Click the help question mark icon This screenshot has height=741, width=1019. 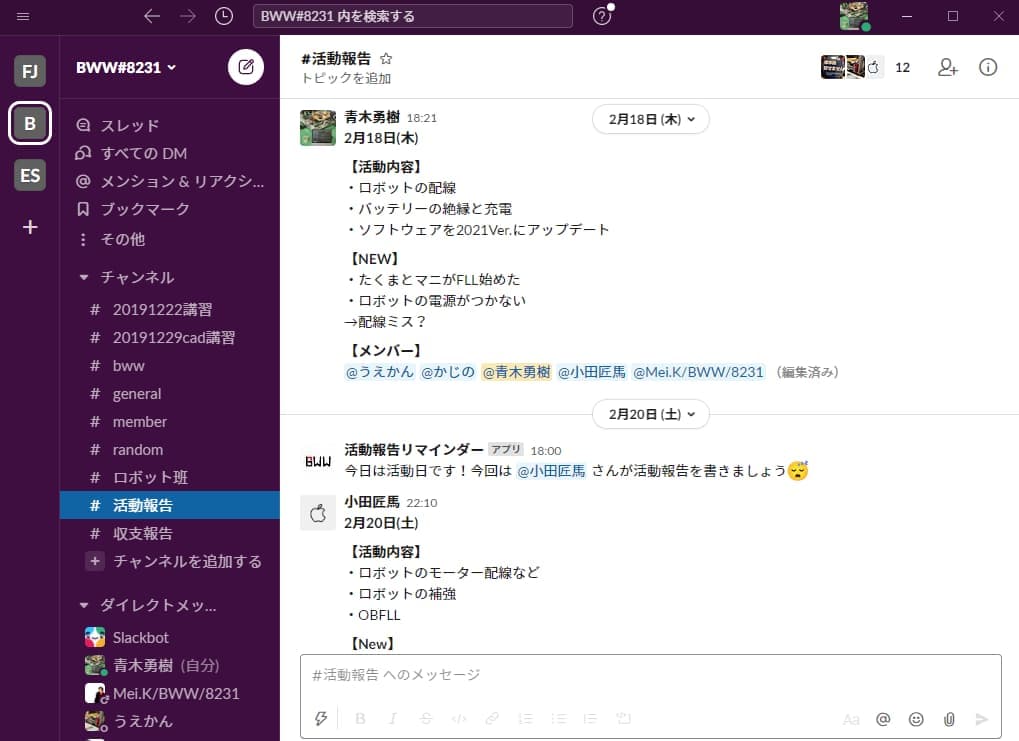pyautogui.click(x=601, y=15)
